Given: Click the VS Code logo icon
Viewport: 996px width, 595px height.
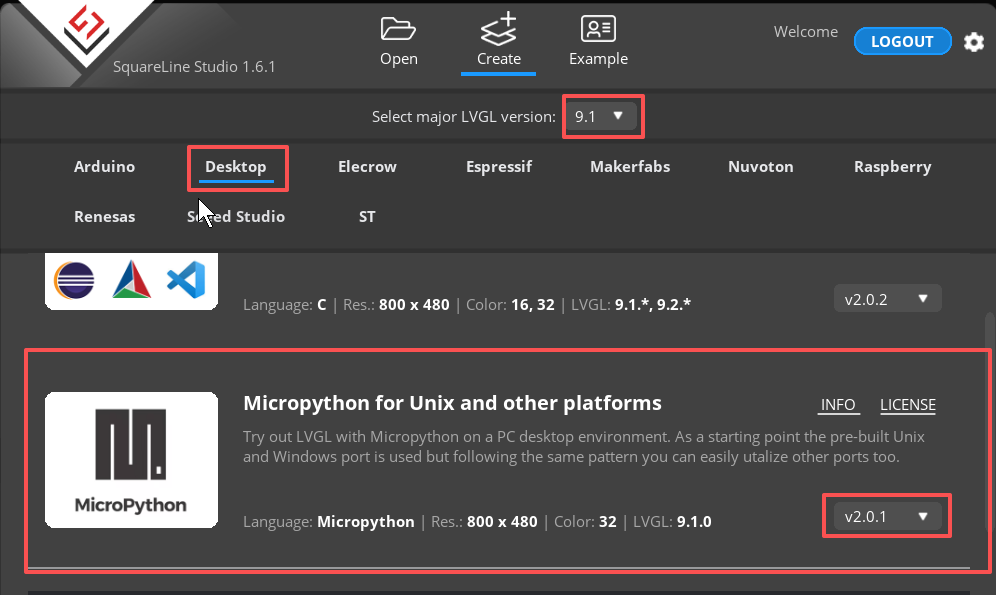Looking at the screenshot, I should [186, 279].
